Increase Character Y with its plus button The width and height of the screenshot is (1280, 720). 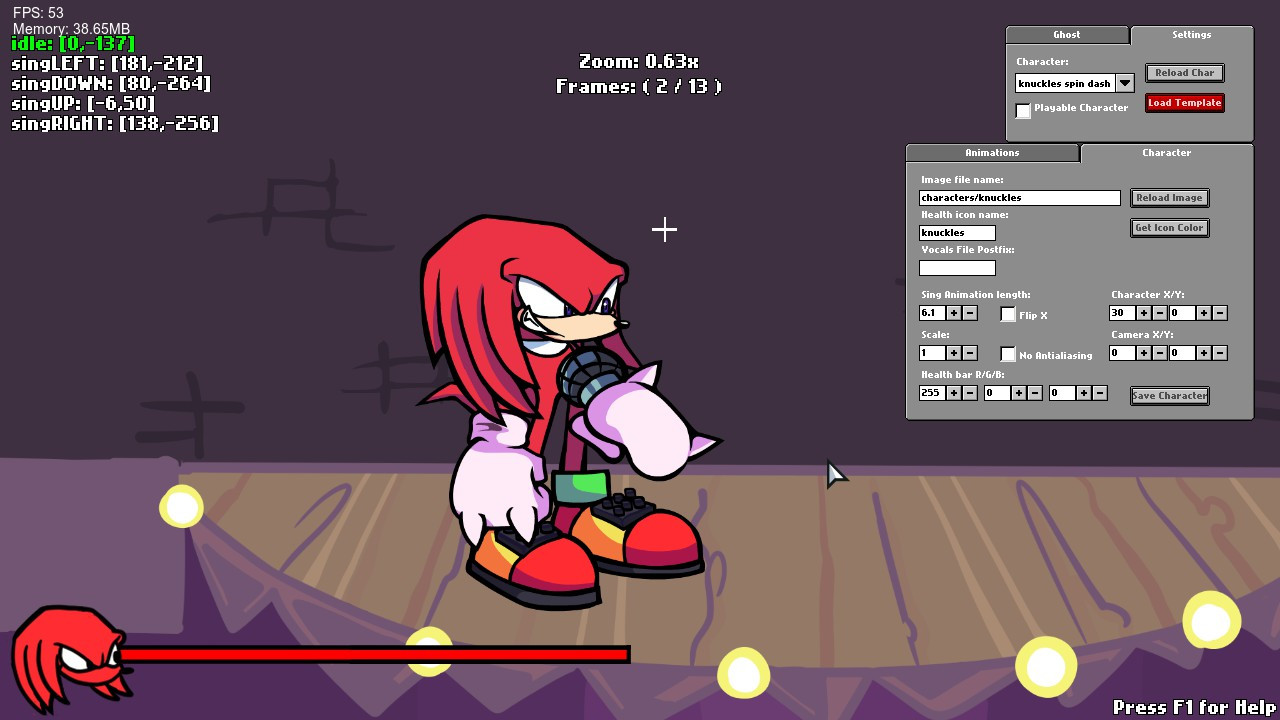click(1204, 313)
